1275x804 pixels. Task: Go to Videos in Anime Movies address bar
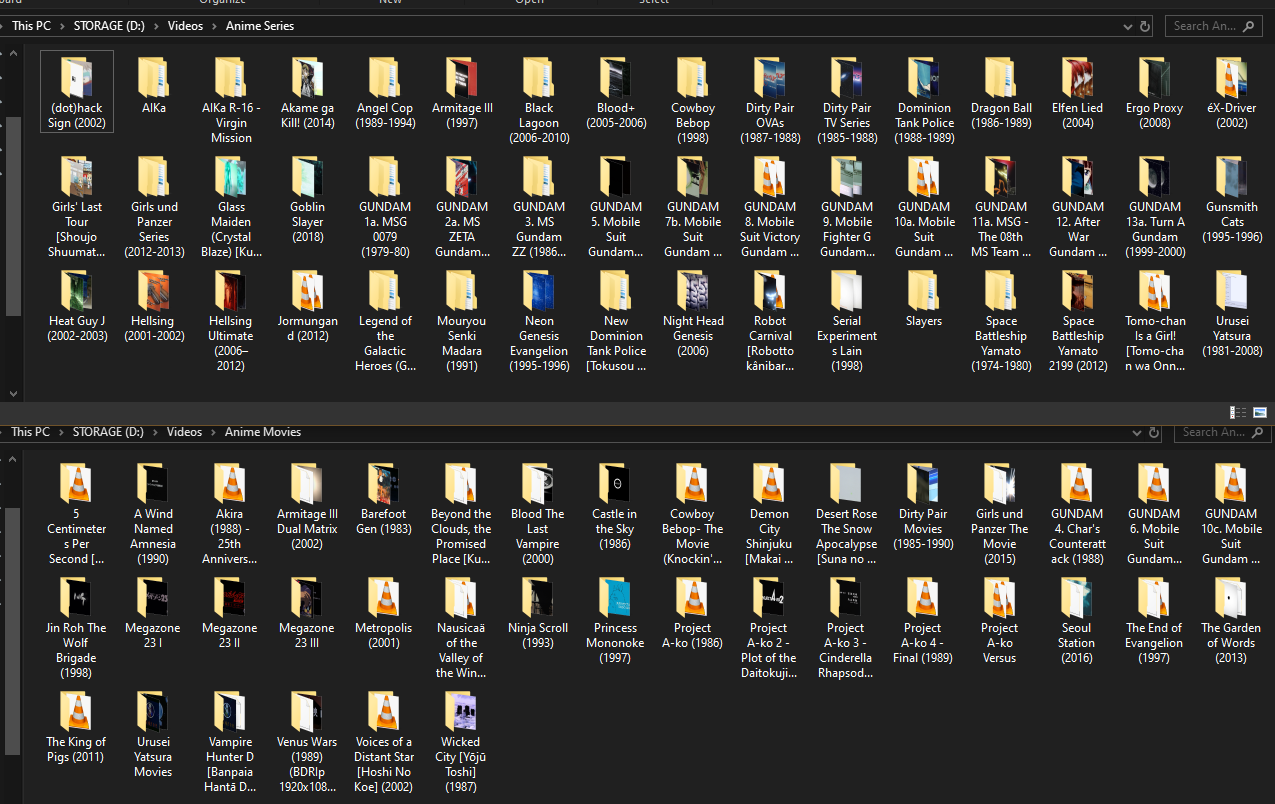coord(185,432)
